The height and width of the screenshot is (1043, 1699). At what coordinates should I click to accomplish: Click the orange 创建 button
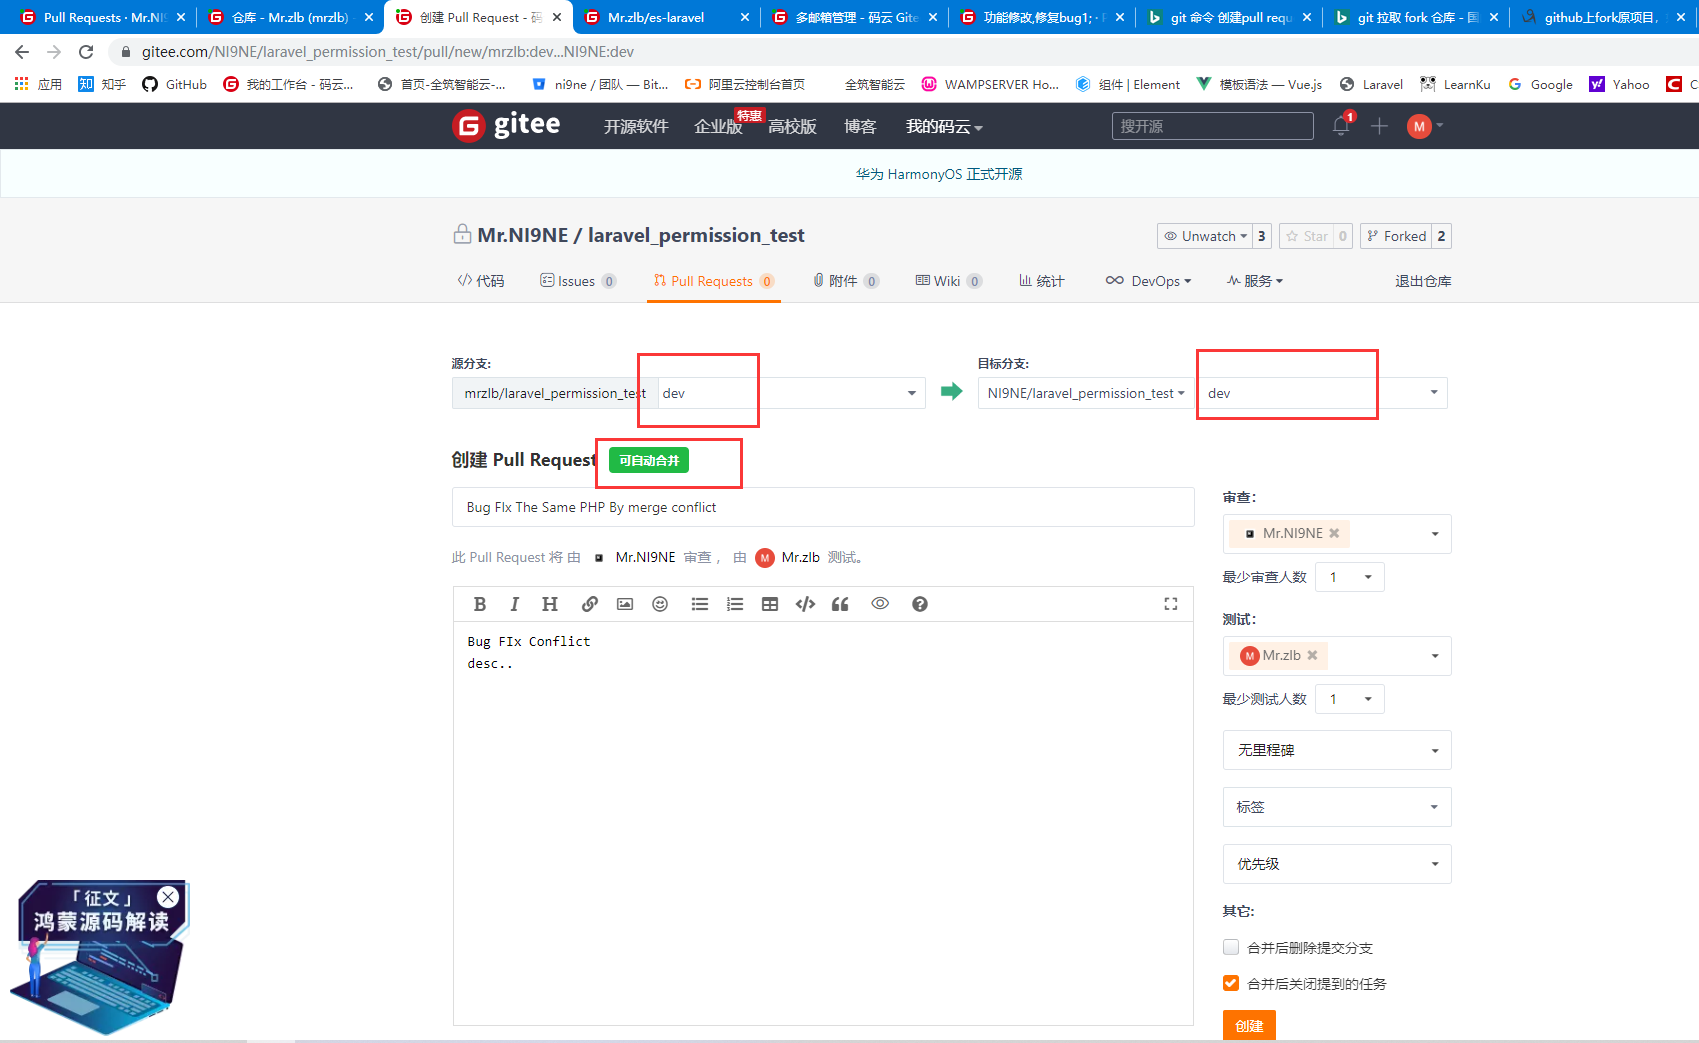(1249, 1025)
